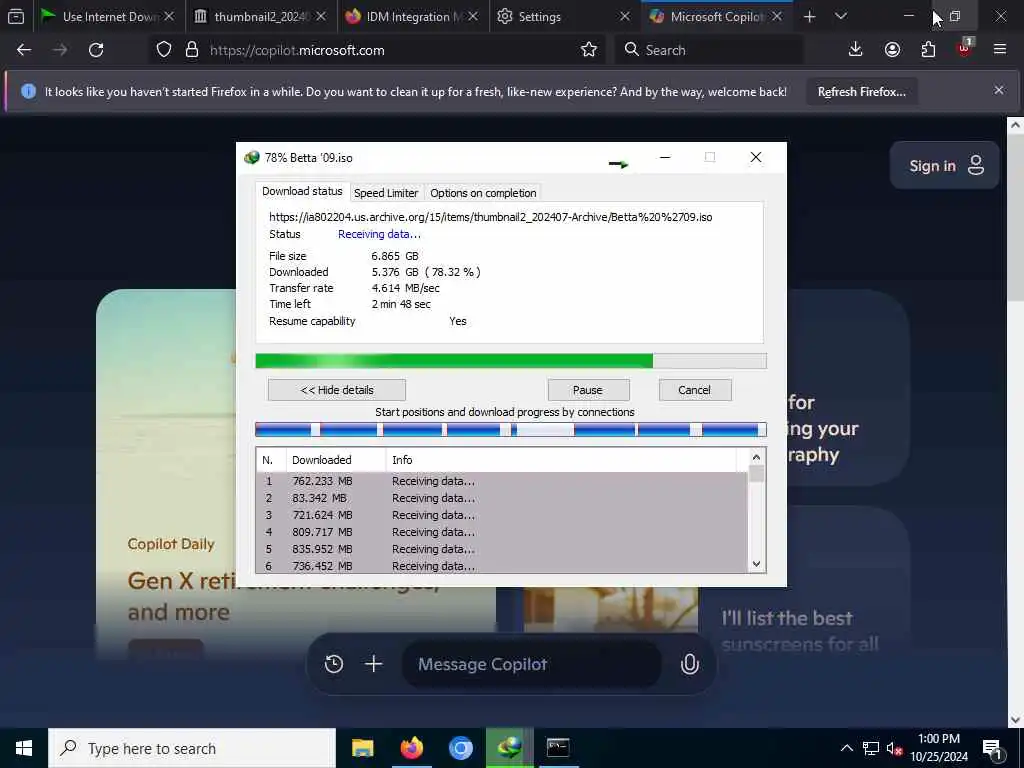Screen dimensions: 1024x768
Task: Select connection row 5 with 835.952 MB
Action: pos(502,549)
